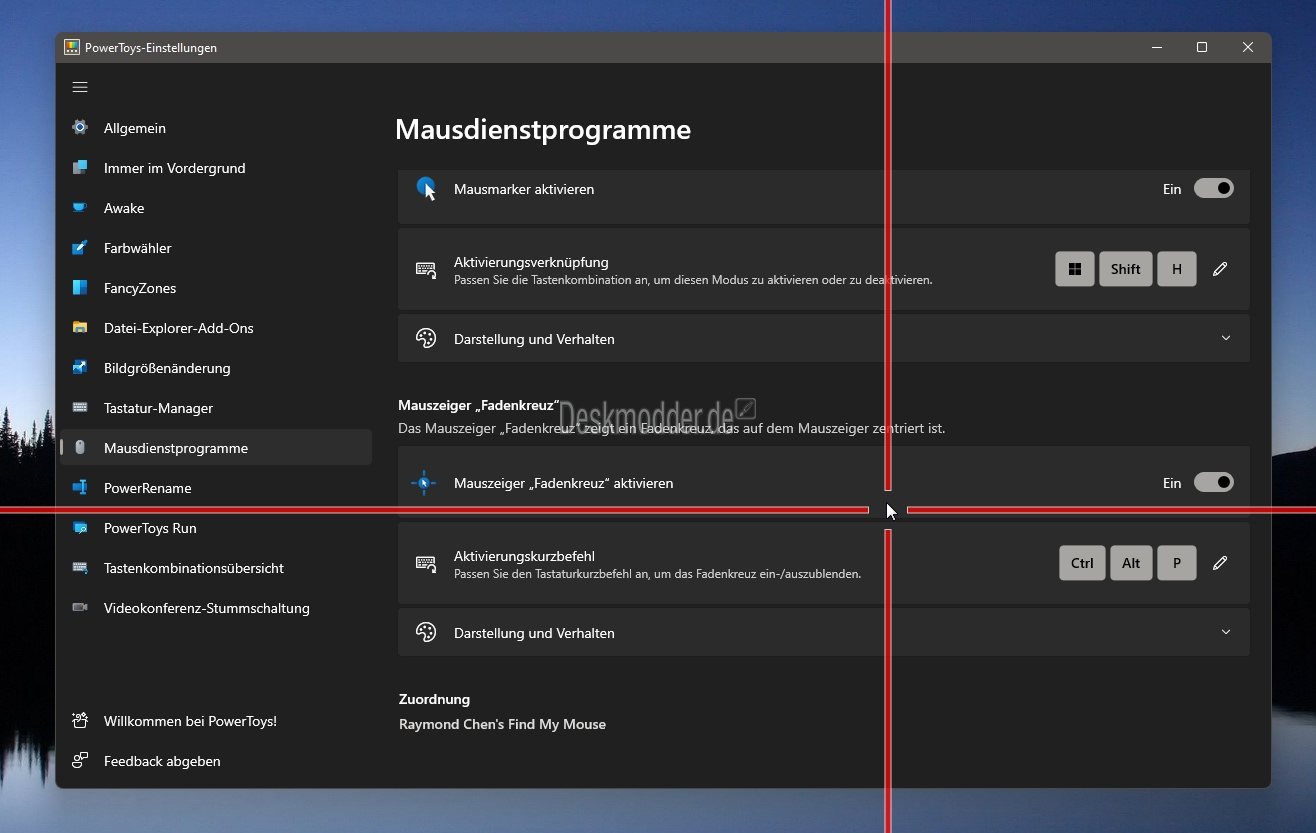Viewport: 1316px width, 833px height.
Task: Click the Allgemein gear icon
Action: point(80,128)
